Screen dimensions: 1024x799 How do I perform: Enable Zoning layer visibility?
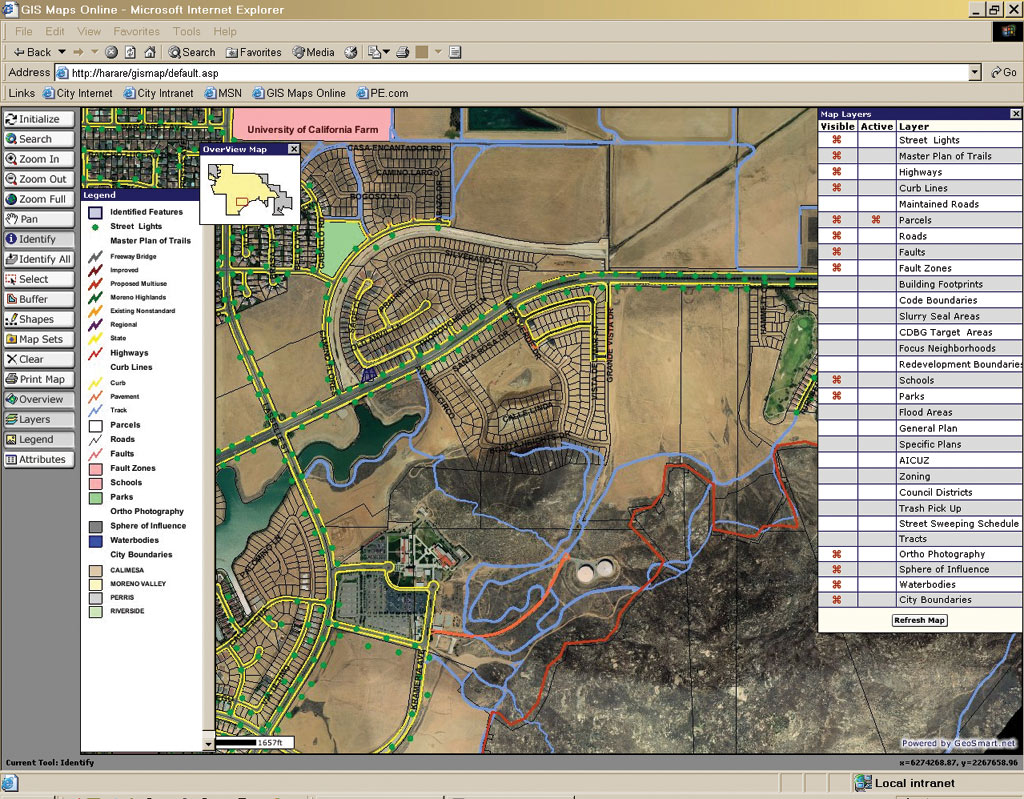[x=837, y=476]
